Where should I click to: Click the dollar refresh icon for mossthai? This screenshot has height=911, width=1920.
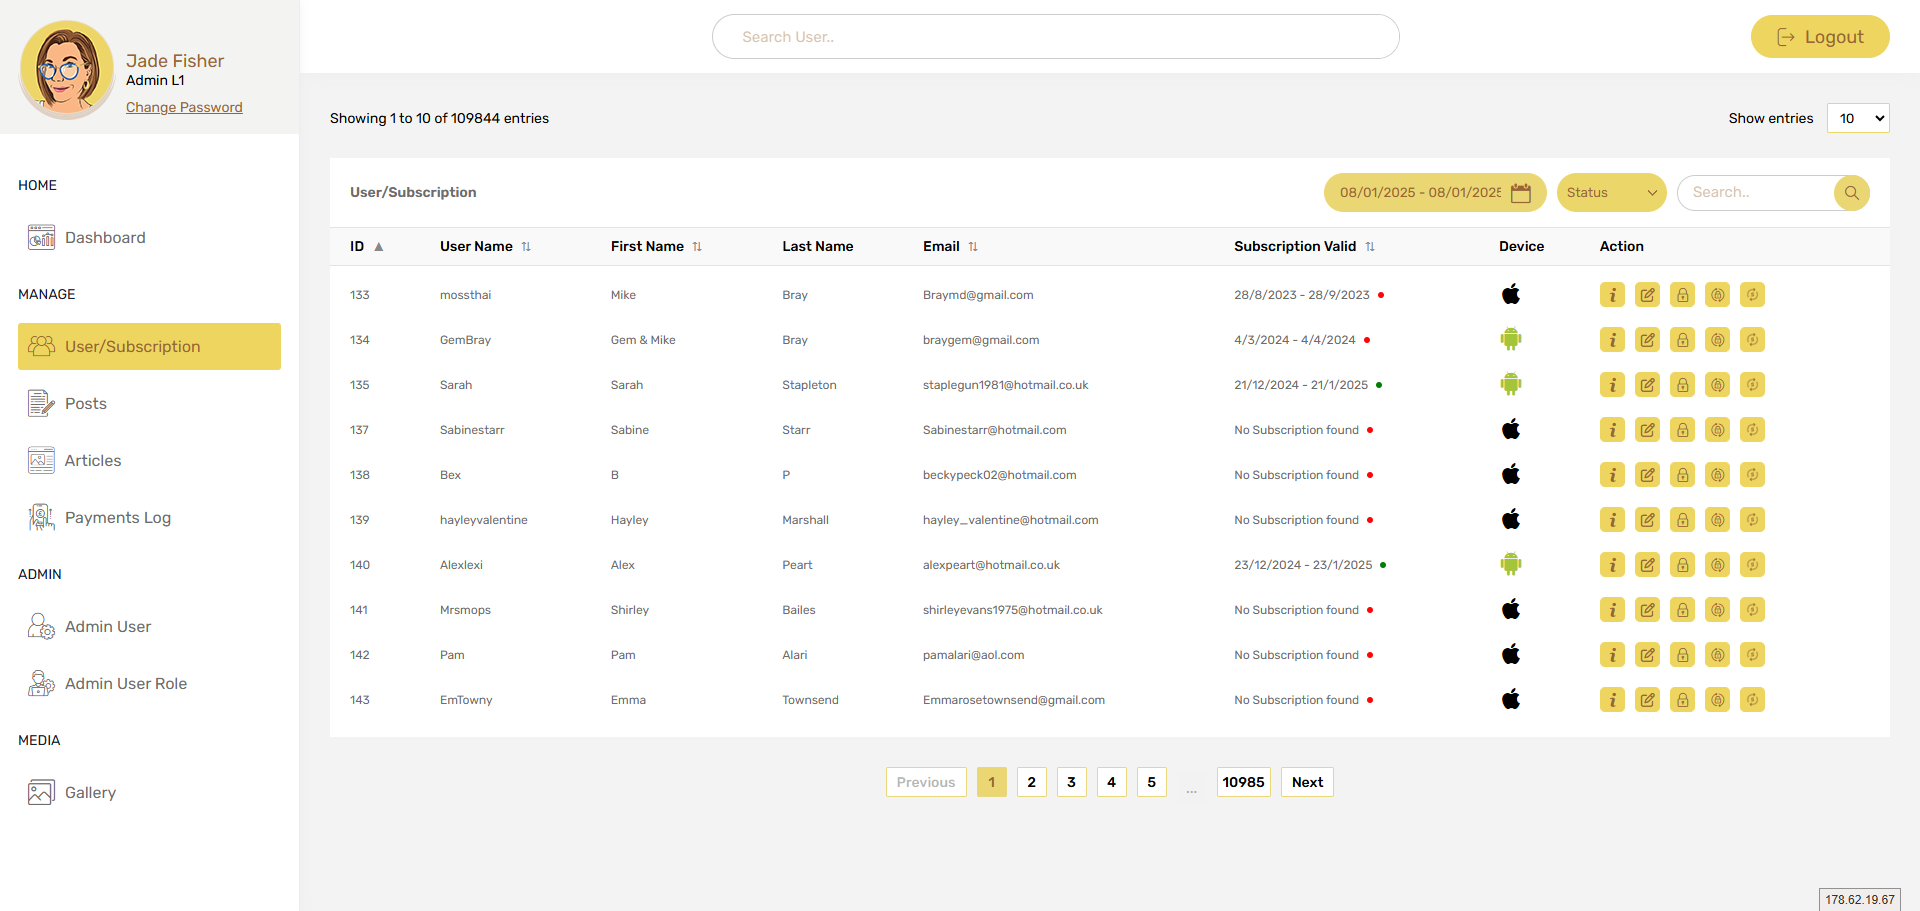[1752, 295]
